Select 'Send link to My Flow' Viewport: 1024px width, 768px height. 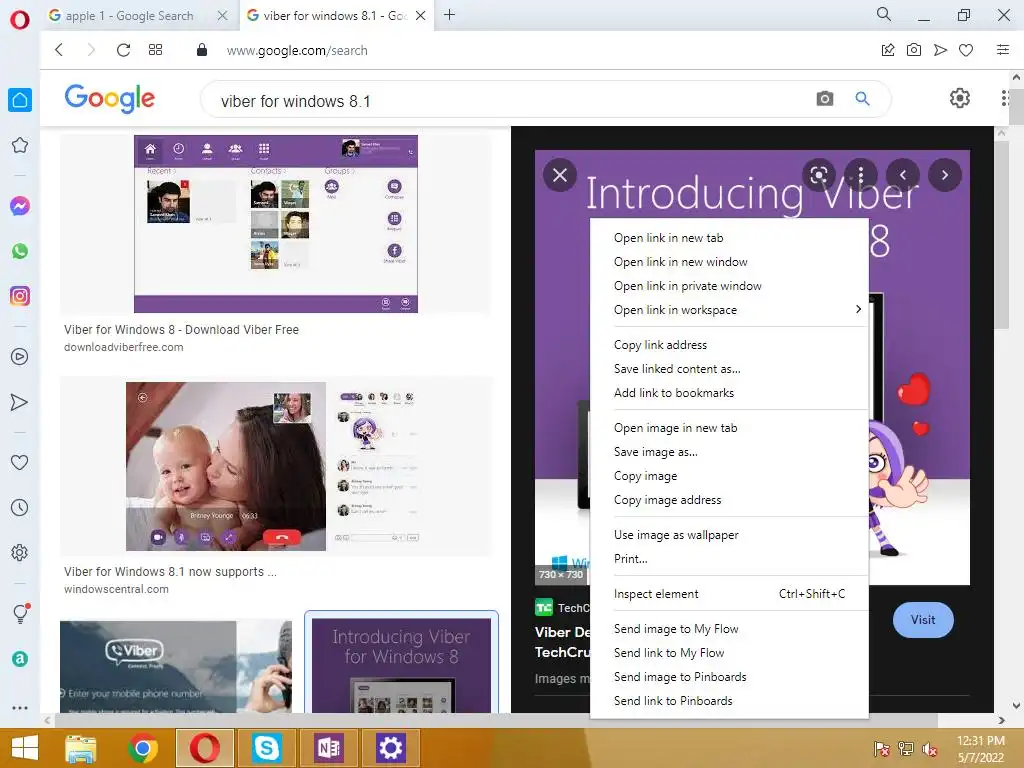(729, 653)
